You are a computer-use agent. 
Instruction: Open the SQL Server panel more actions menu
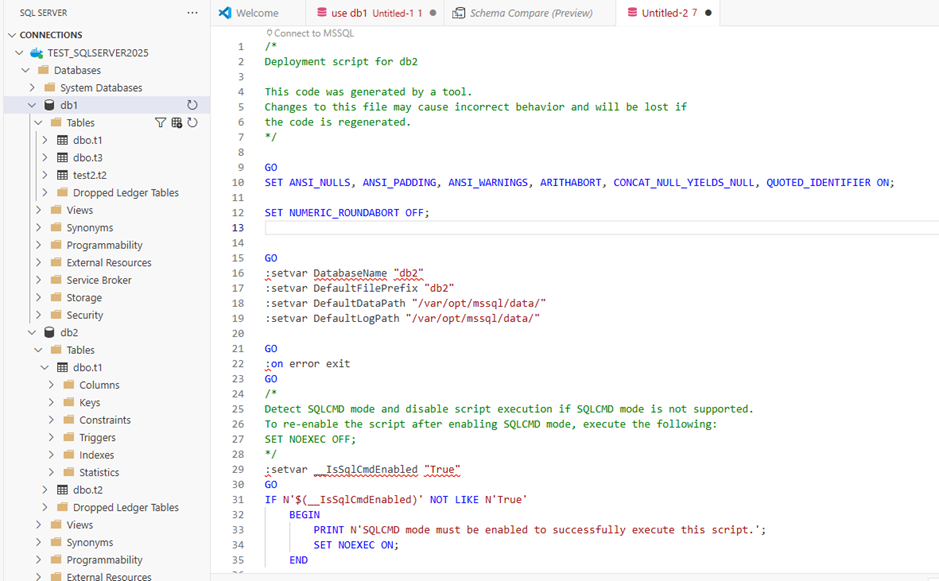(192, 13)
